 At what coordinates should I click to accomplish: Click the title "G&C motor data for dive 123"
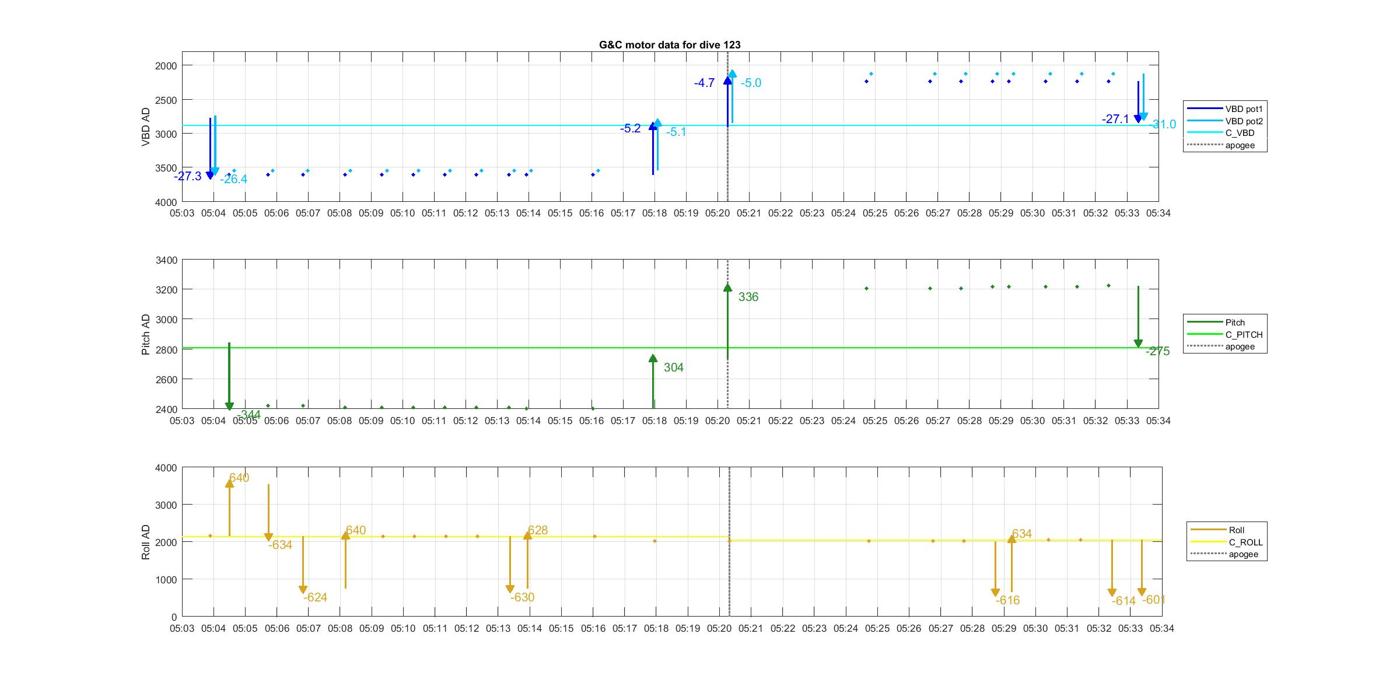coord(670,44)
